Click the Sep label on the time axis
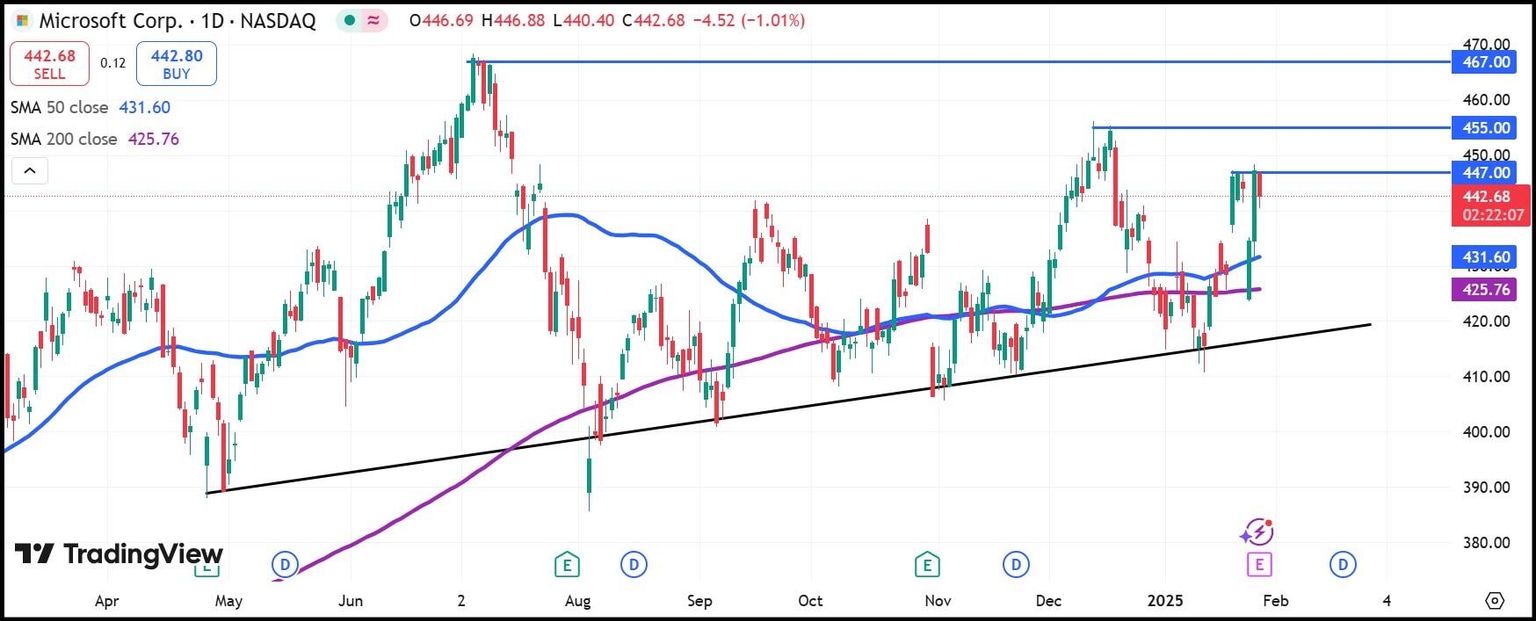This screenshot has width=1536, height=621. pyautogui.click(x=699, y=602)
